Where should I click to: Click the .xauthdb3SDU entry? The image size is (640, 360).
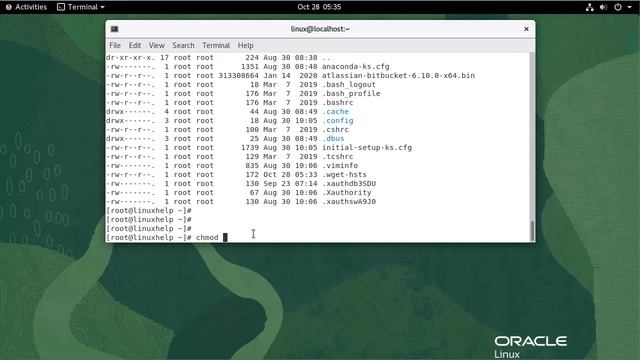[x=349, y=184]
